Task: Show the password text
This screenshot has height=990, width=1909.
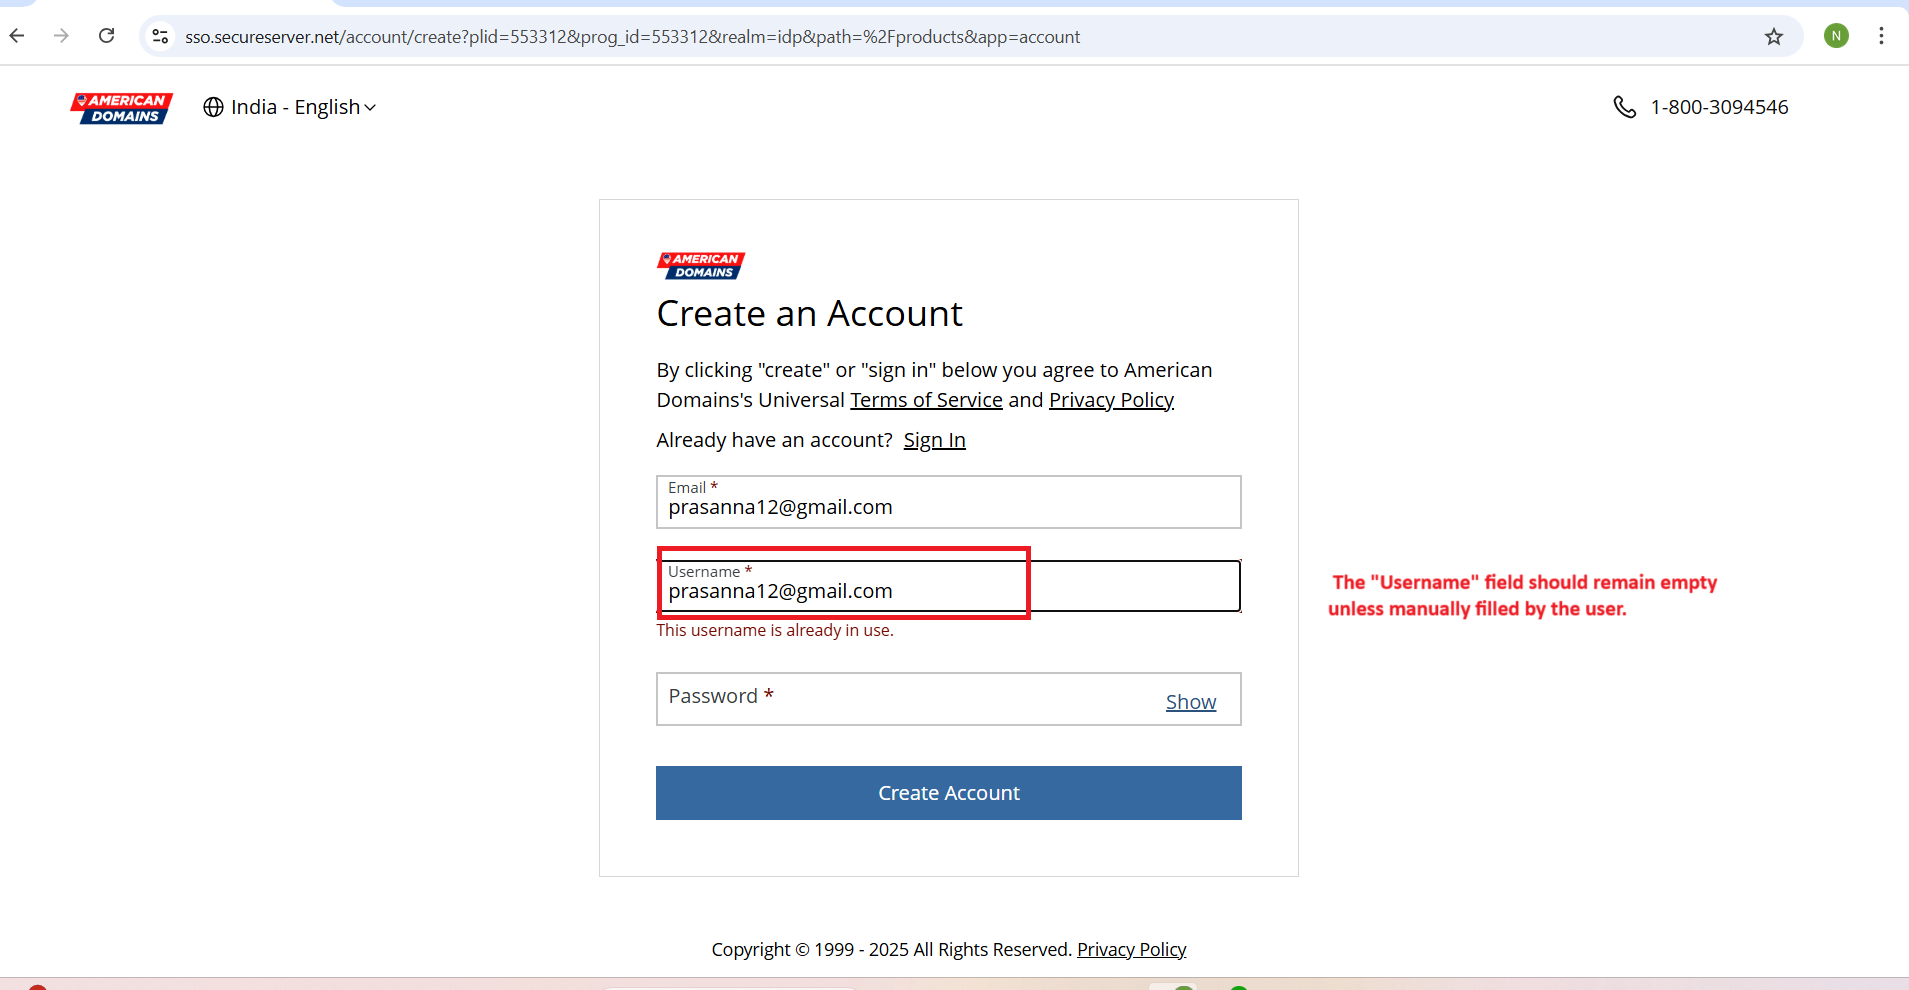Action: pyautogui.click(x=1190, y=702)
